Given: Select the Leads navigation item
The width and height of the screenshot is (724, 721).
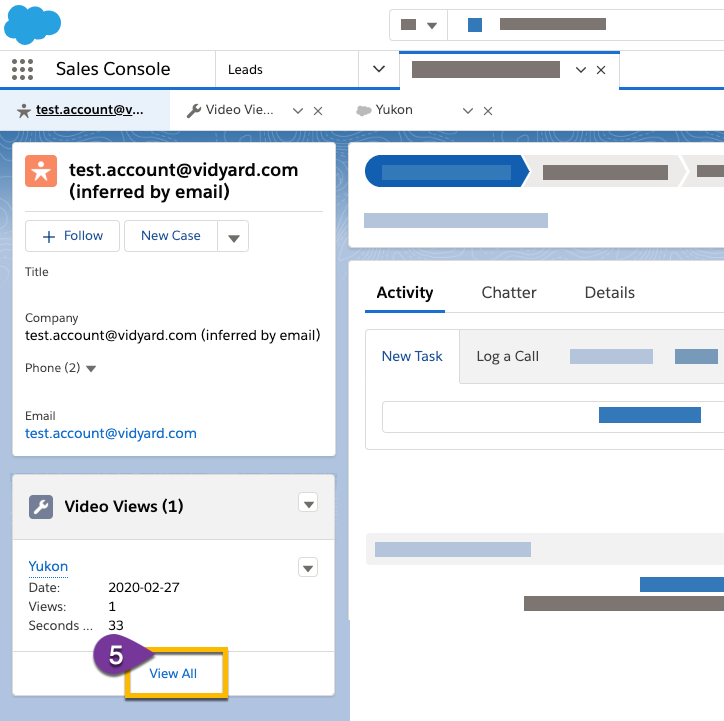Looking at the screenshot, I should coord(245,70).
